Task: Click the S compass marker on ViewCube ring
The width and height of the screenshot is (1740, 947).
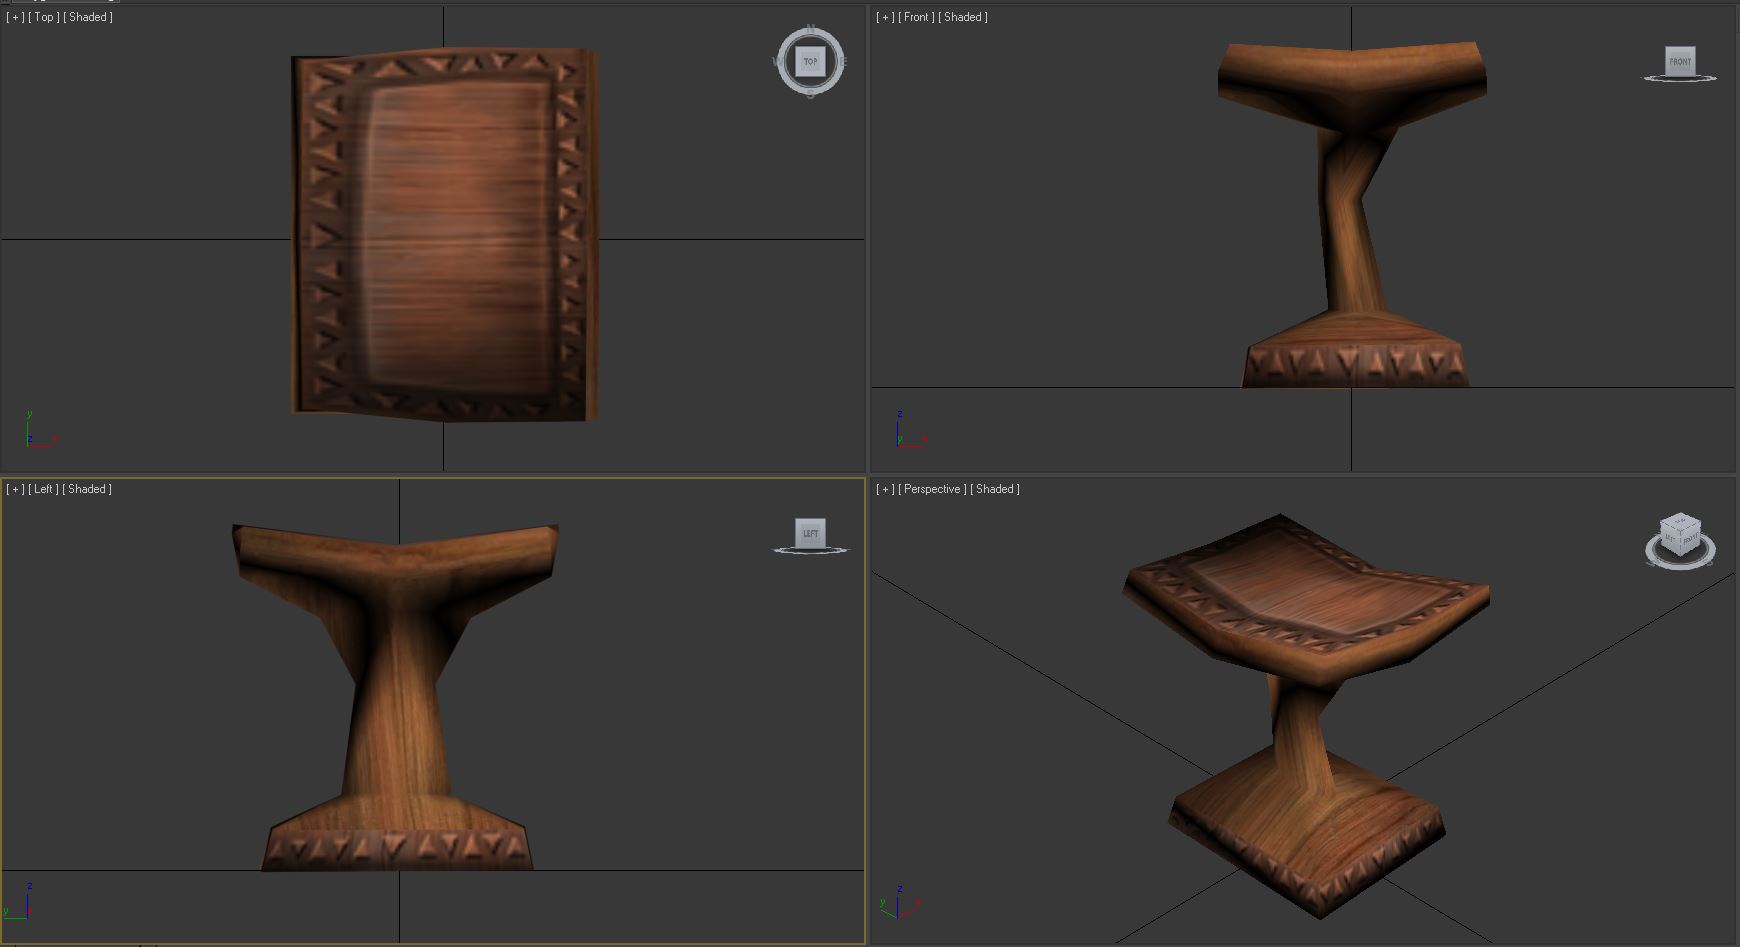Action: point(811,95)
